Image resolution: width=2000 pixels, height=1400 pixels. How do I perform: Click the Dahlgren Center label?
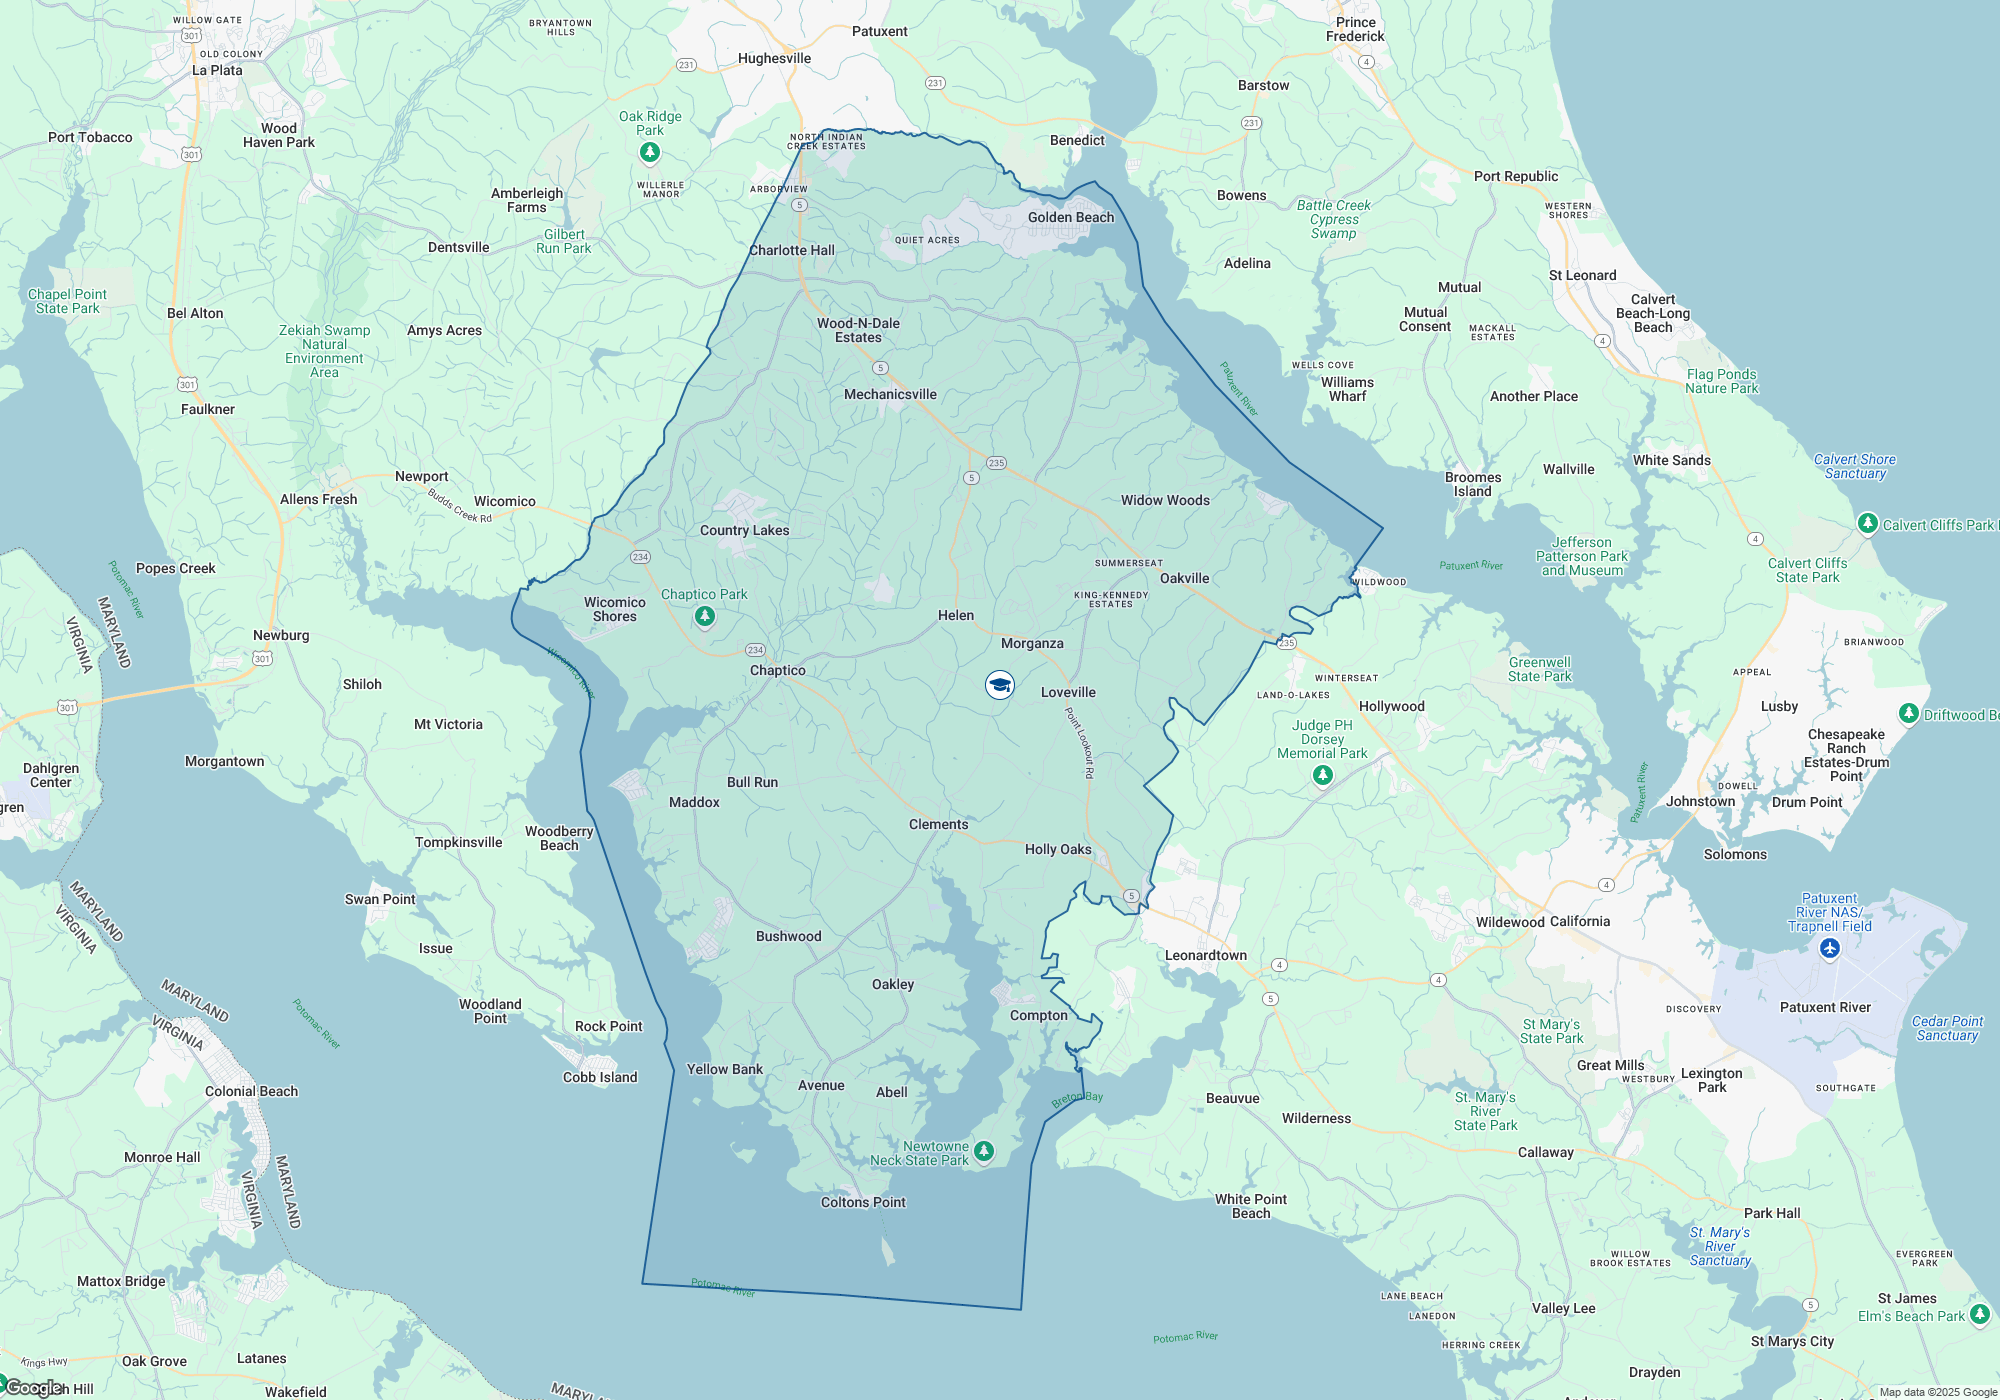click(50, 775)
